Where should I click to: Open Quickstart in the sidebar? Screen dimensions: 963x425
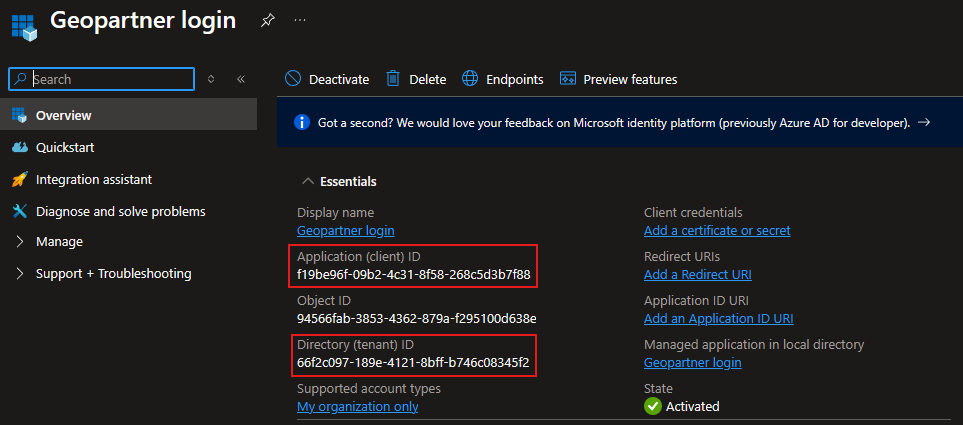pos(65,147)
